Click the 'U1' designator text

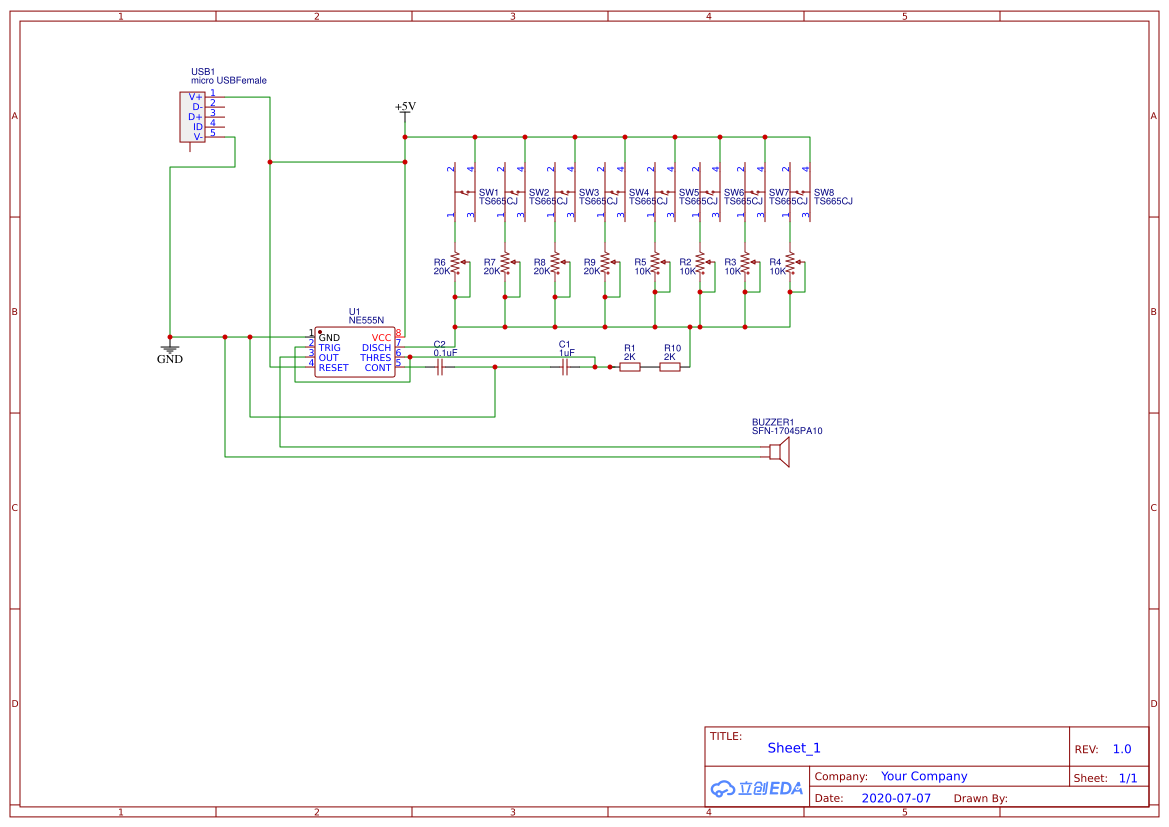click(354, 312)
